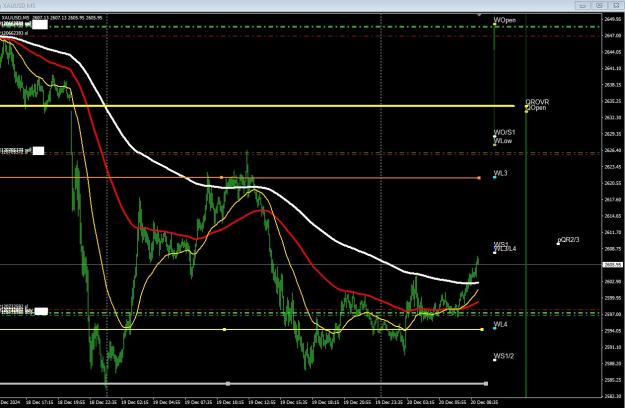Click the 19 Dec 23:35 time label
The height and width of the screenshot is (408, 625).
point(389,402)
